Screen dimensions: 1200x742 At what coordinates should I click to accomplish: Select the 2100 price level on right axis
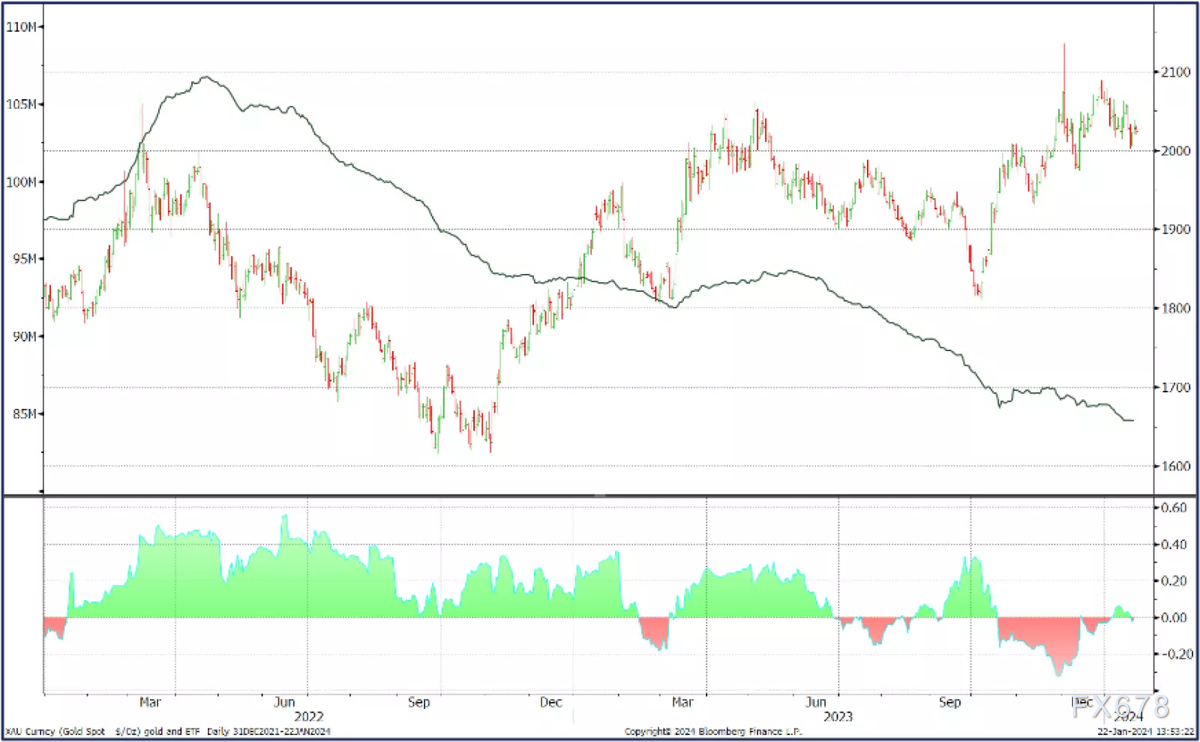tap(1174, 72)
